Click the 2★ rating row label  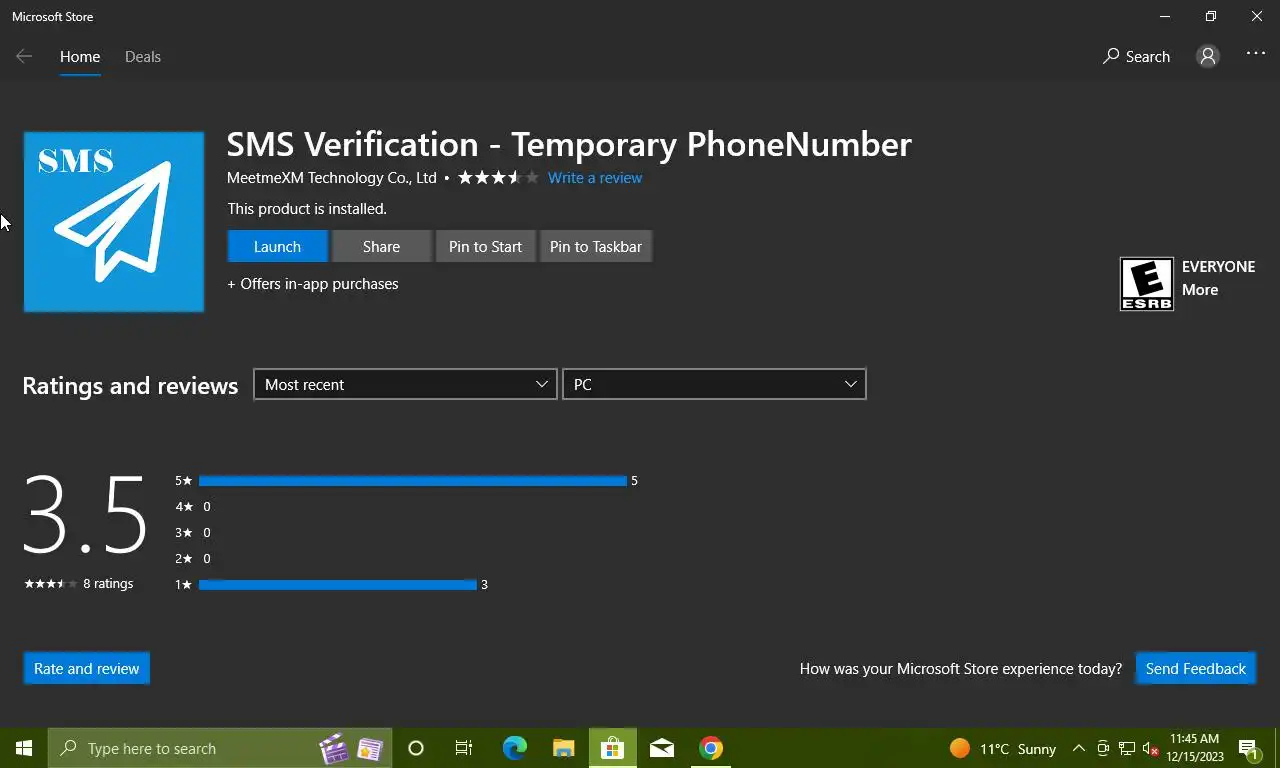[184, 559]
